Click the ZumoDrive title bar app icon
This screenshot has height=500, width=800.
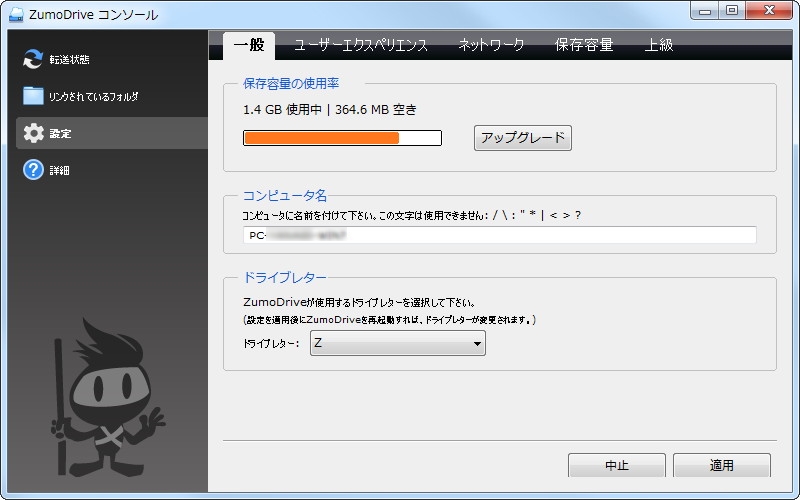point(16,14)
